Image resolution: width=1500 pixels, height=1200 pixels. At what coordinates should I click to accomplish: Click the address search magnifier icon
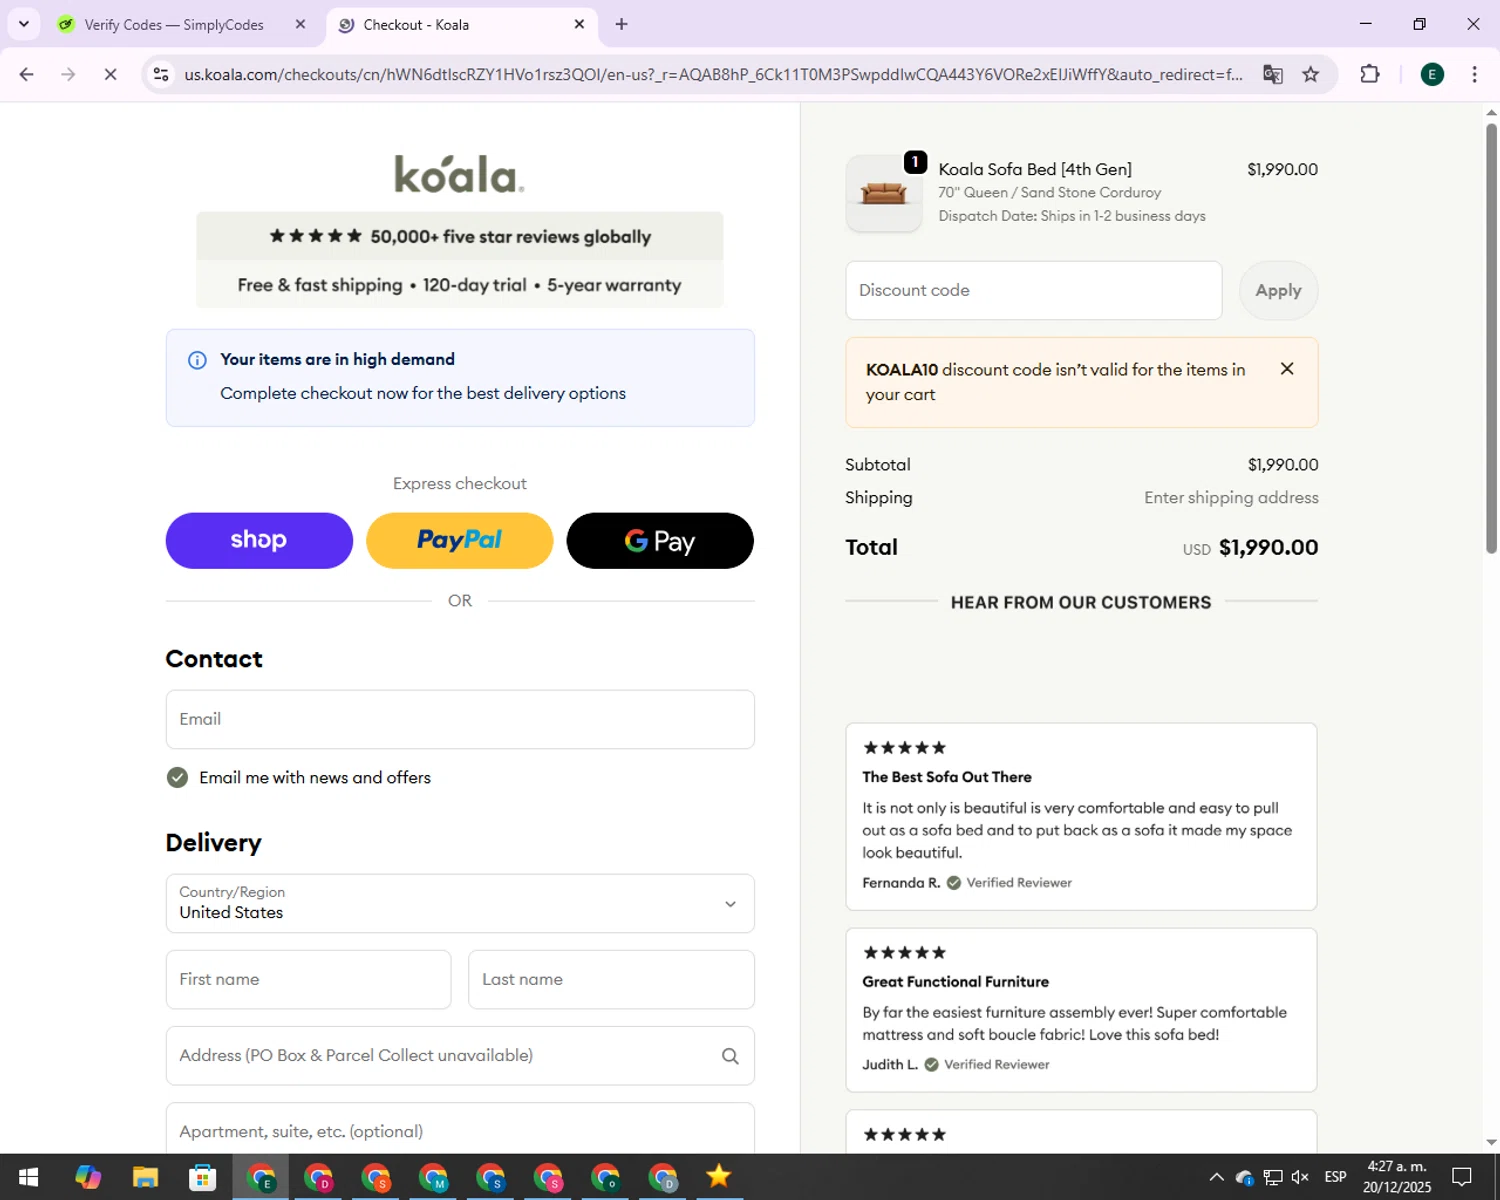730,1056
